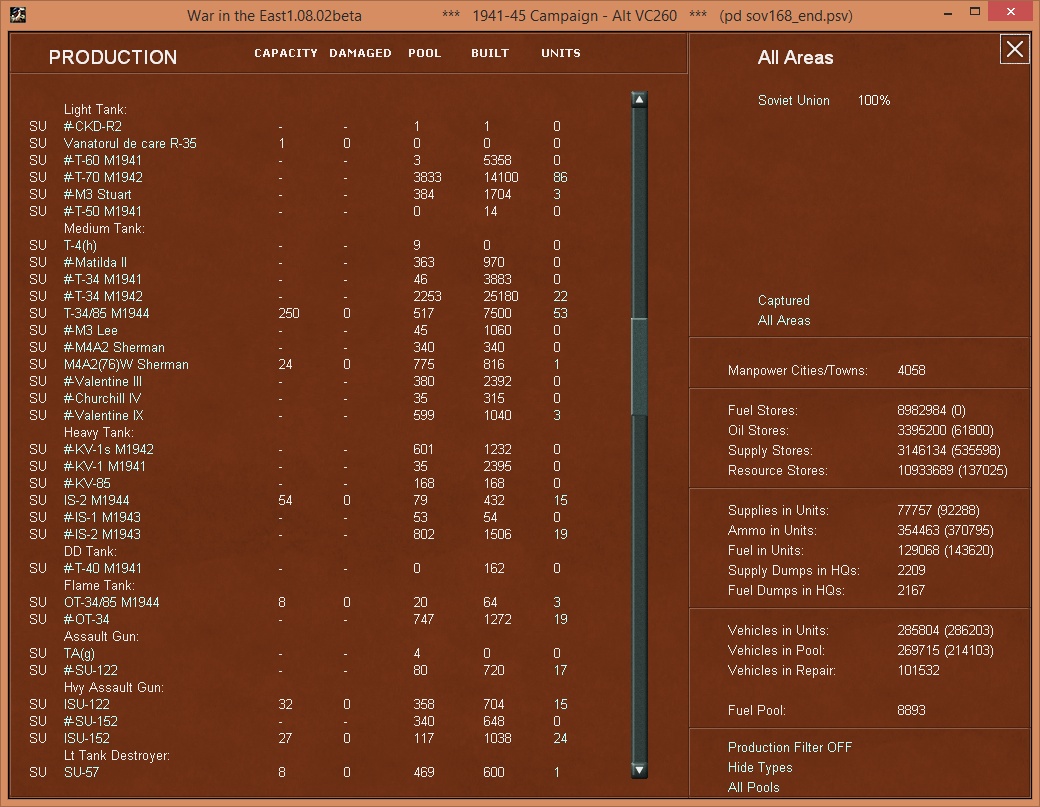Click the SU marker beside T-60 M1941
Viewport: 1040px width, 807px height.
(x=36, y=160)
